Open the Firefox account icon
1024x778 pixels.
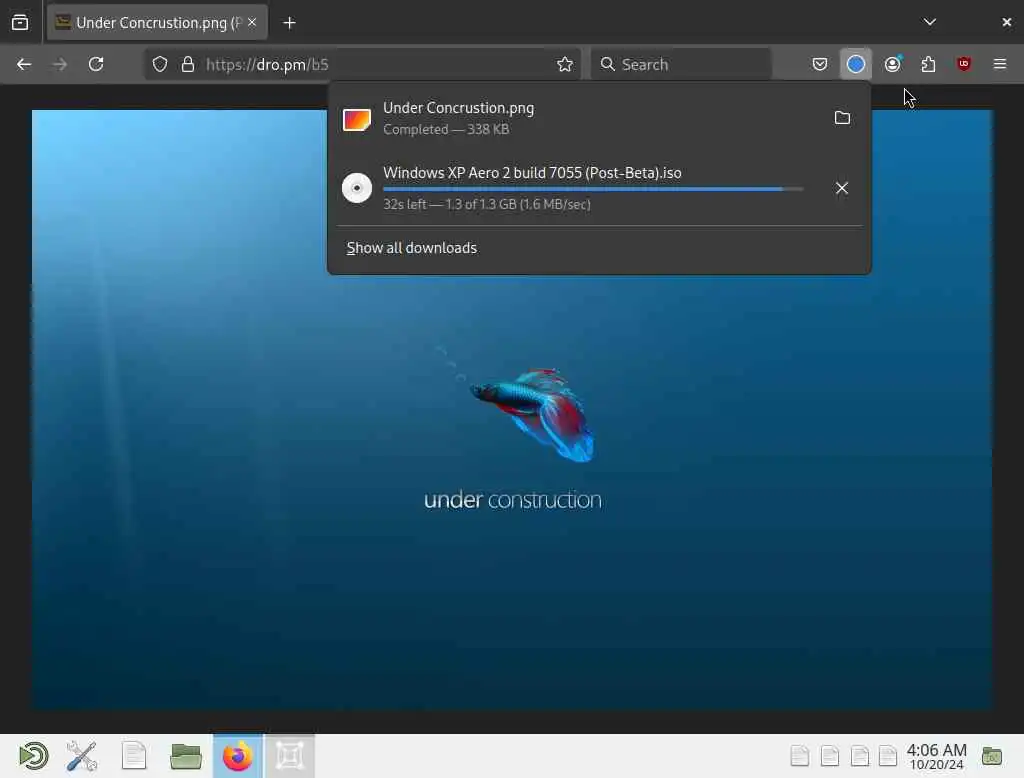click(893, 64)
